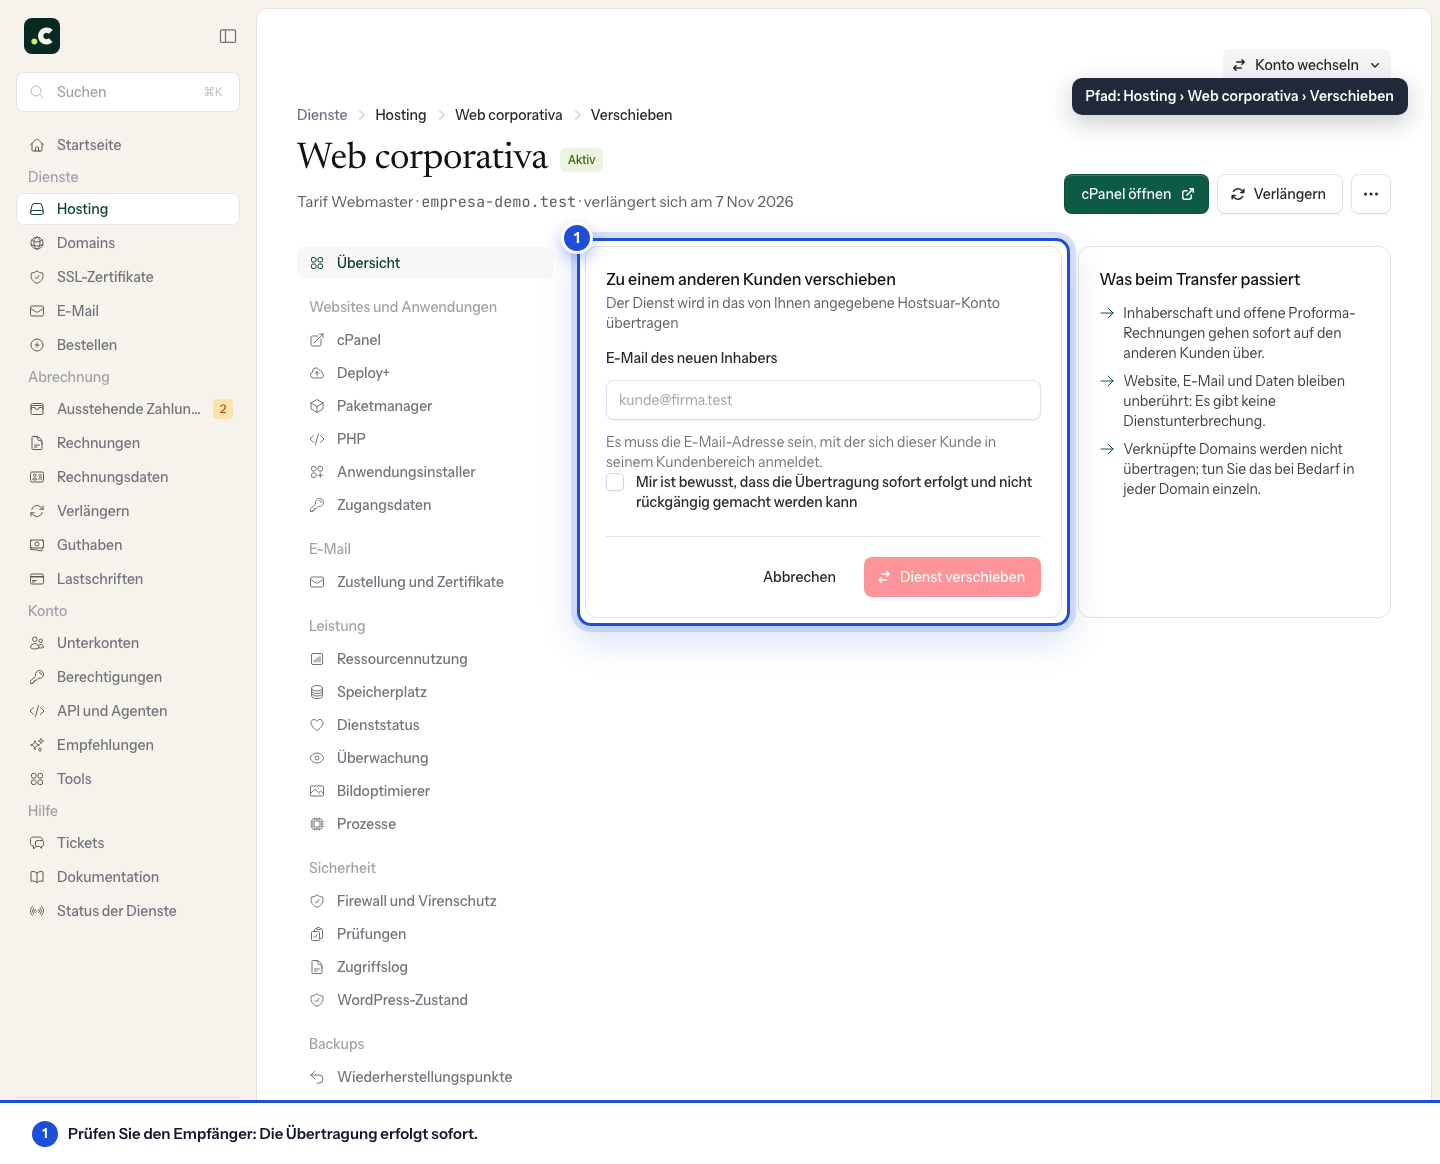Screen dimensions: 1440x1164
Task: Click the Paketmanager box icon
Action: 317,406
